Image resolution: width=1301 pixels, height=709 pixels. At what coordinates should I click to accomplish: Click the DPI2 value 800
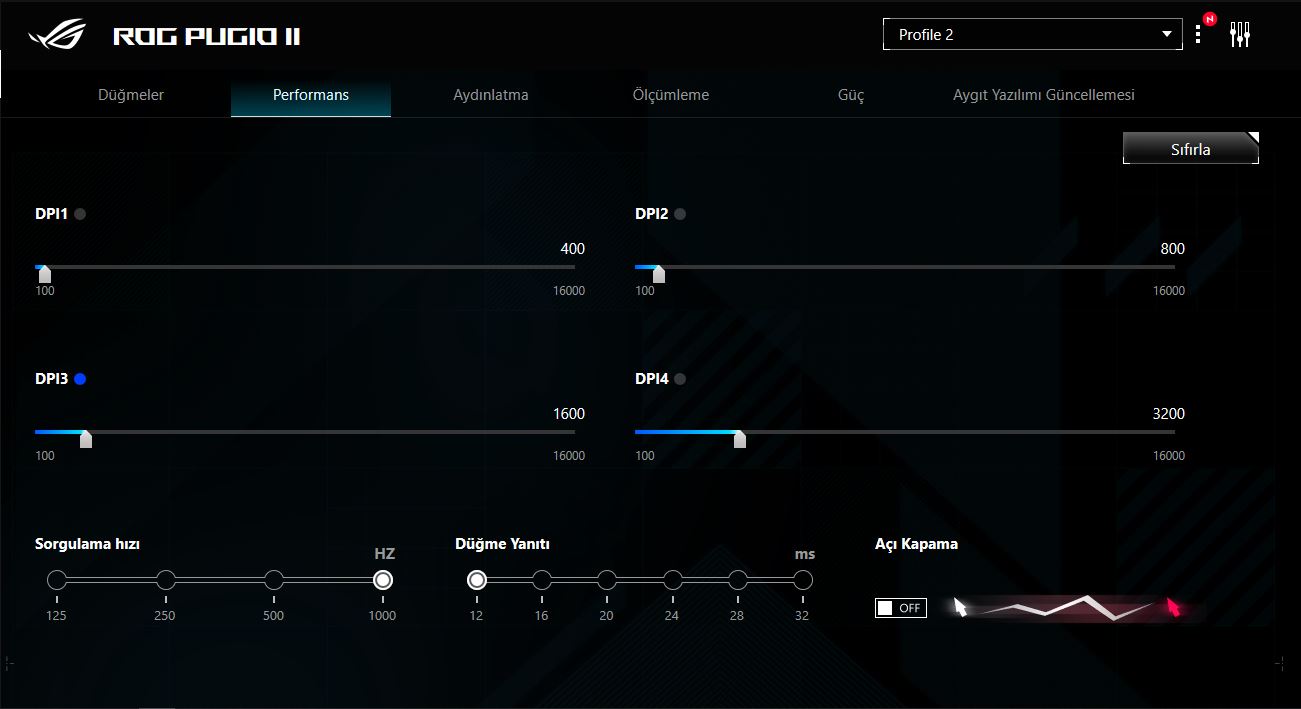point(1173,249)
